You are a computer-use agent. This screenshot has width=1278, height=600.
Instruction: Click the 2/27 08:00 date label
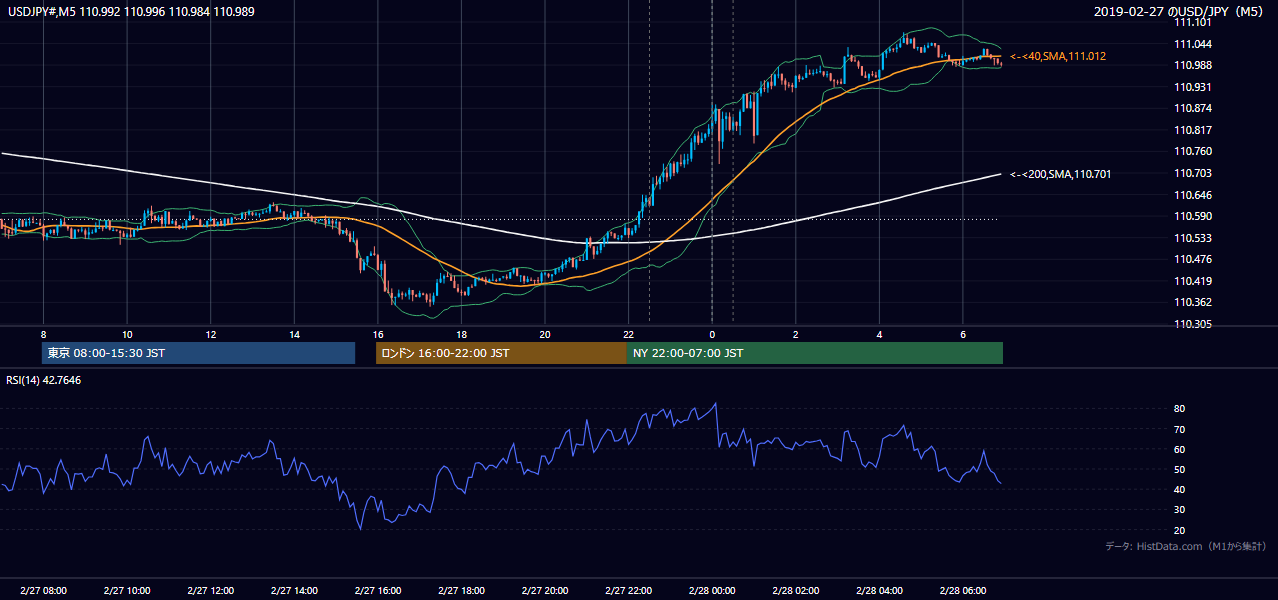43,591
